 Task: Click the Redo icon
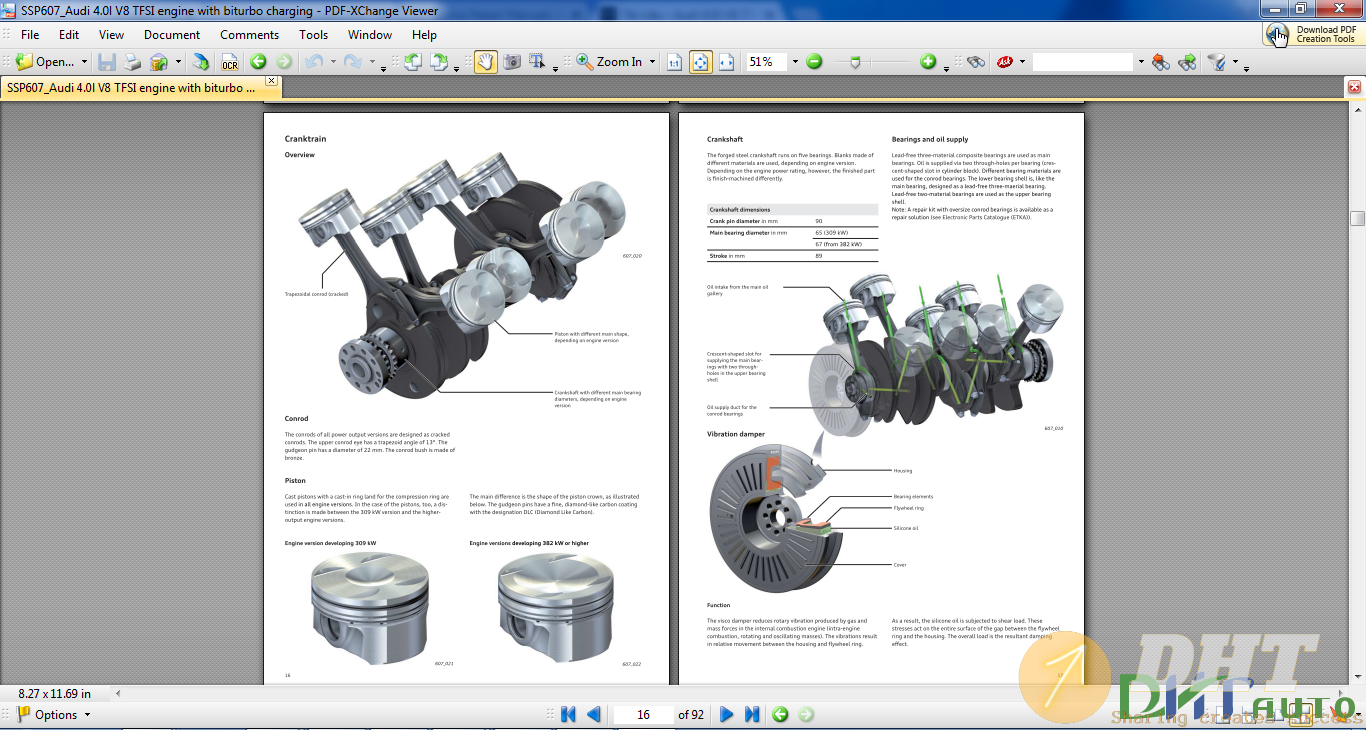click(352, 62)
